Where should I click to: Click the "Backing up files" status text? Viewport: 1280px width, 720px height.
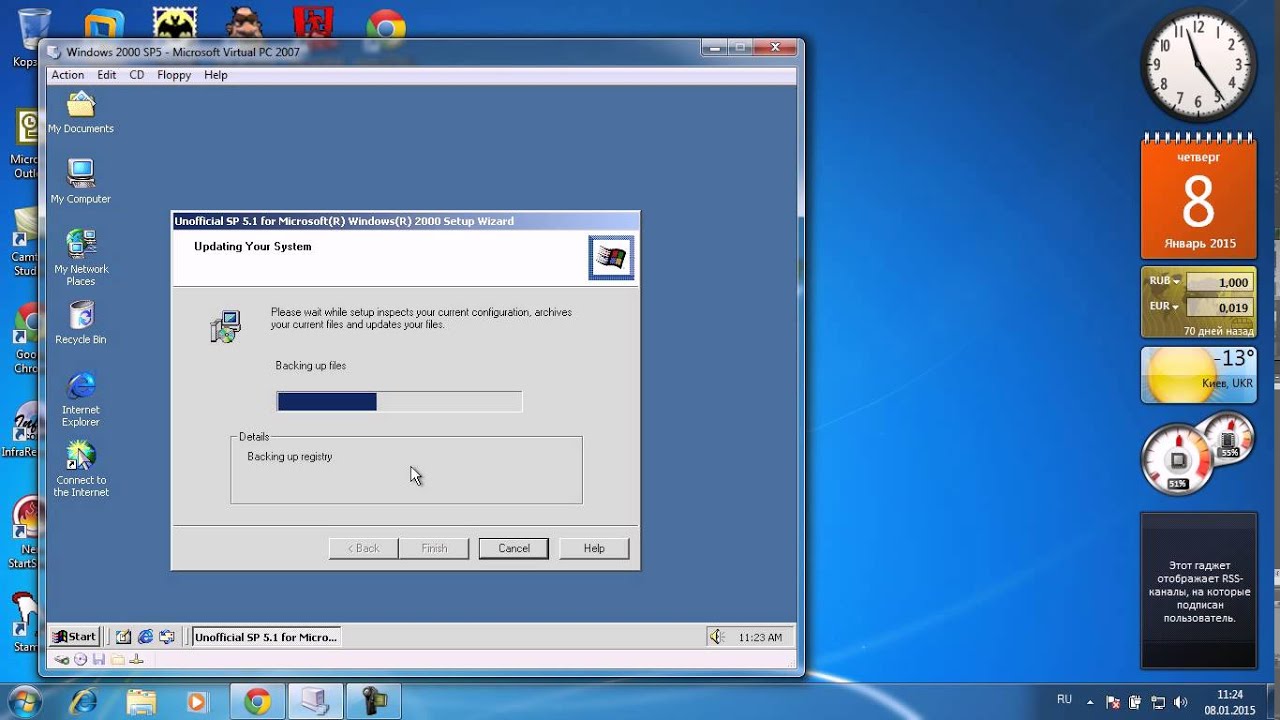(311, 366)
